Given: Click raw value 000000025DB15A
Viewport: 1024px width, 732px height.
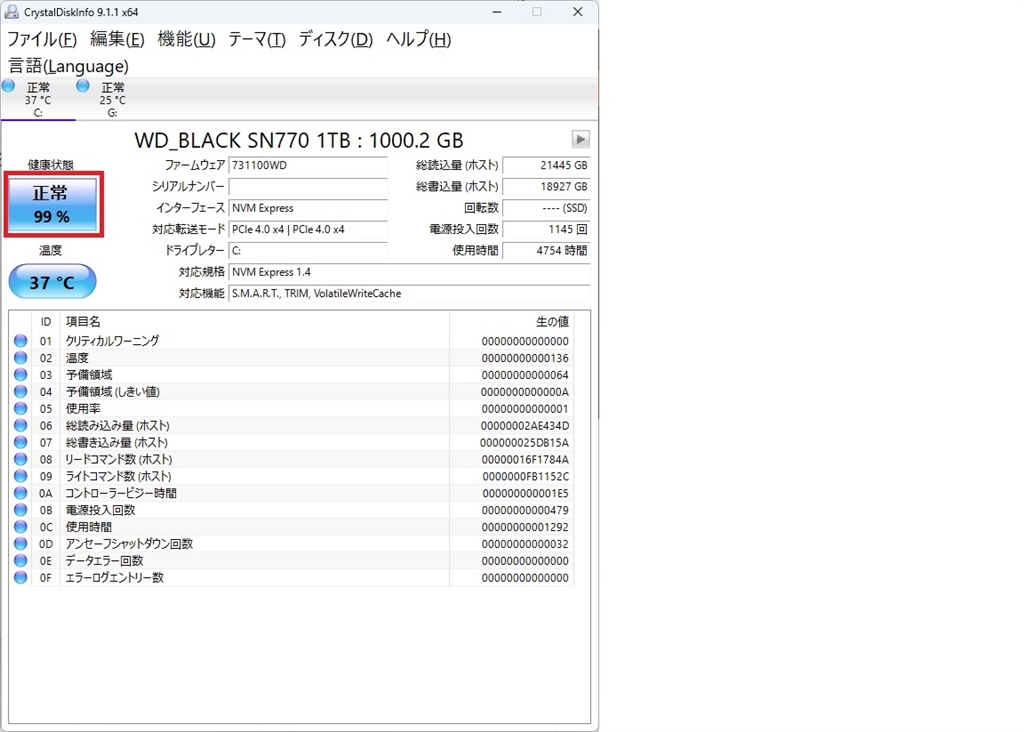Looking at the screenshot, I should pyautogui.click(x=525, y=443).
